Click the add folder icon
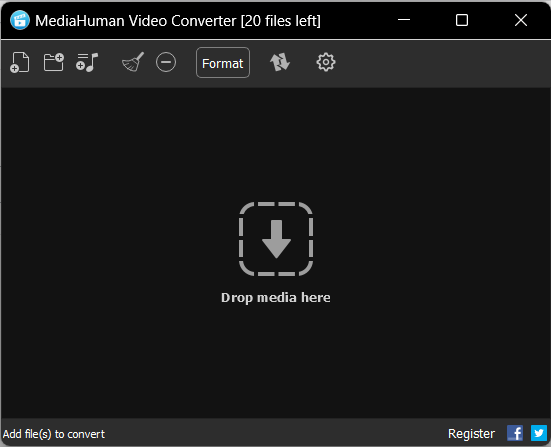 point(53,62)
